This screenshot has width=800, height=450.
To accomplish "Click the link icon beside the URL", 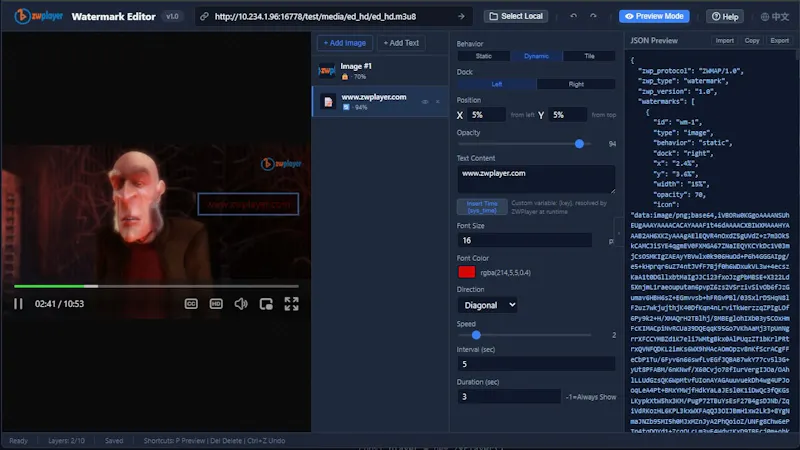I will point(204,16).
